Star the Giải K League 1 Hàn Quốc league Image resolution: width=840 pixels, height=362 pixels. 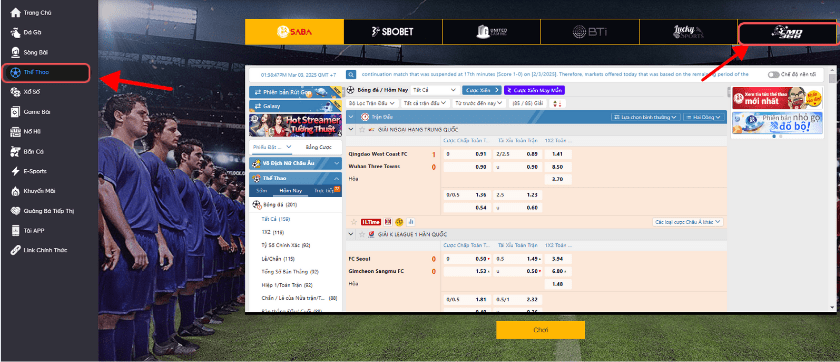tap(362, 234)
